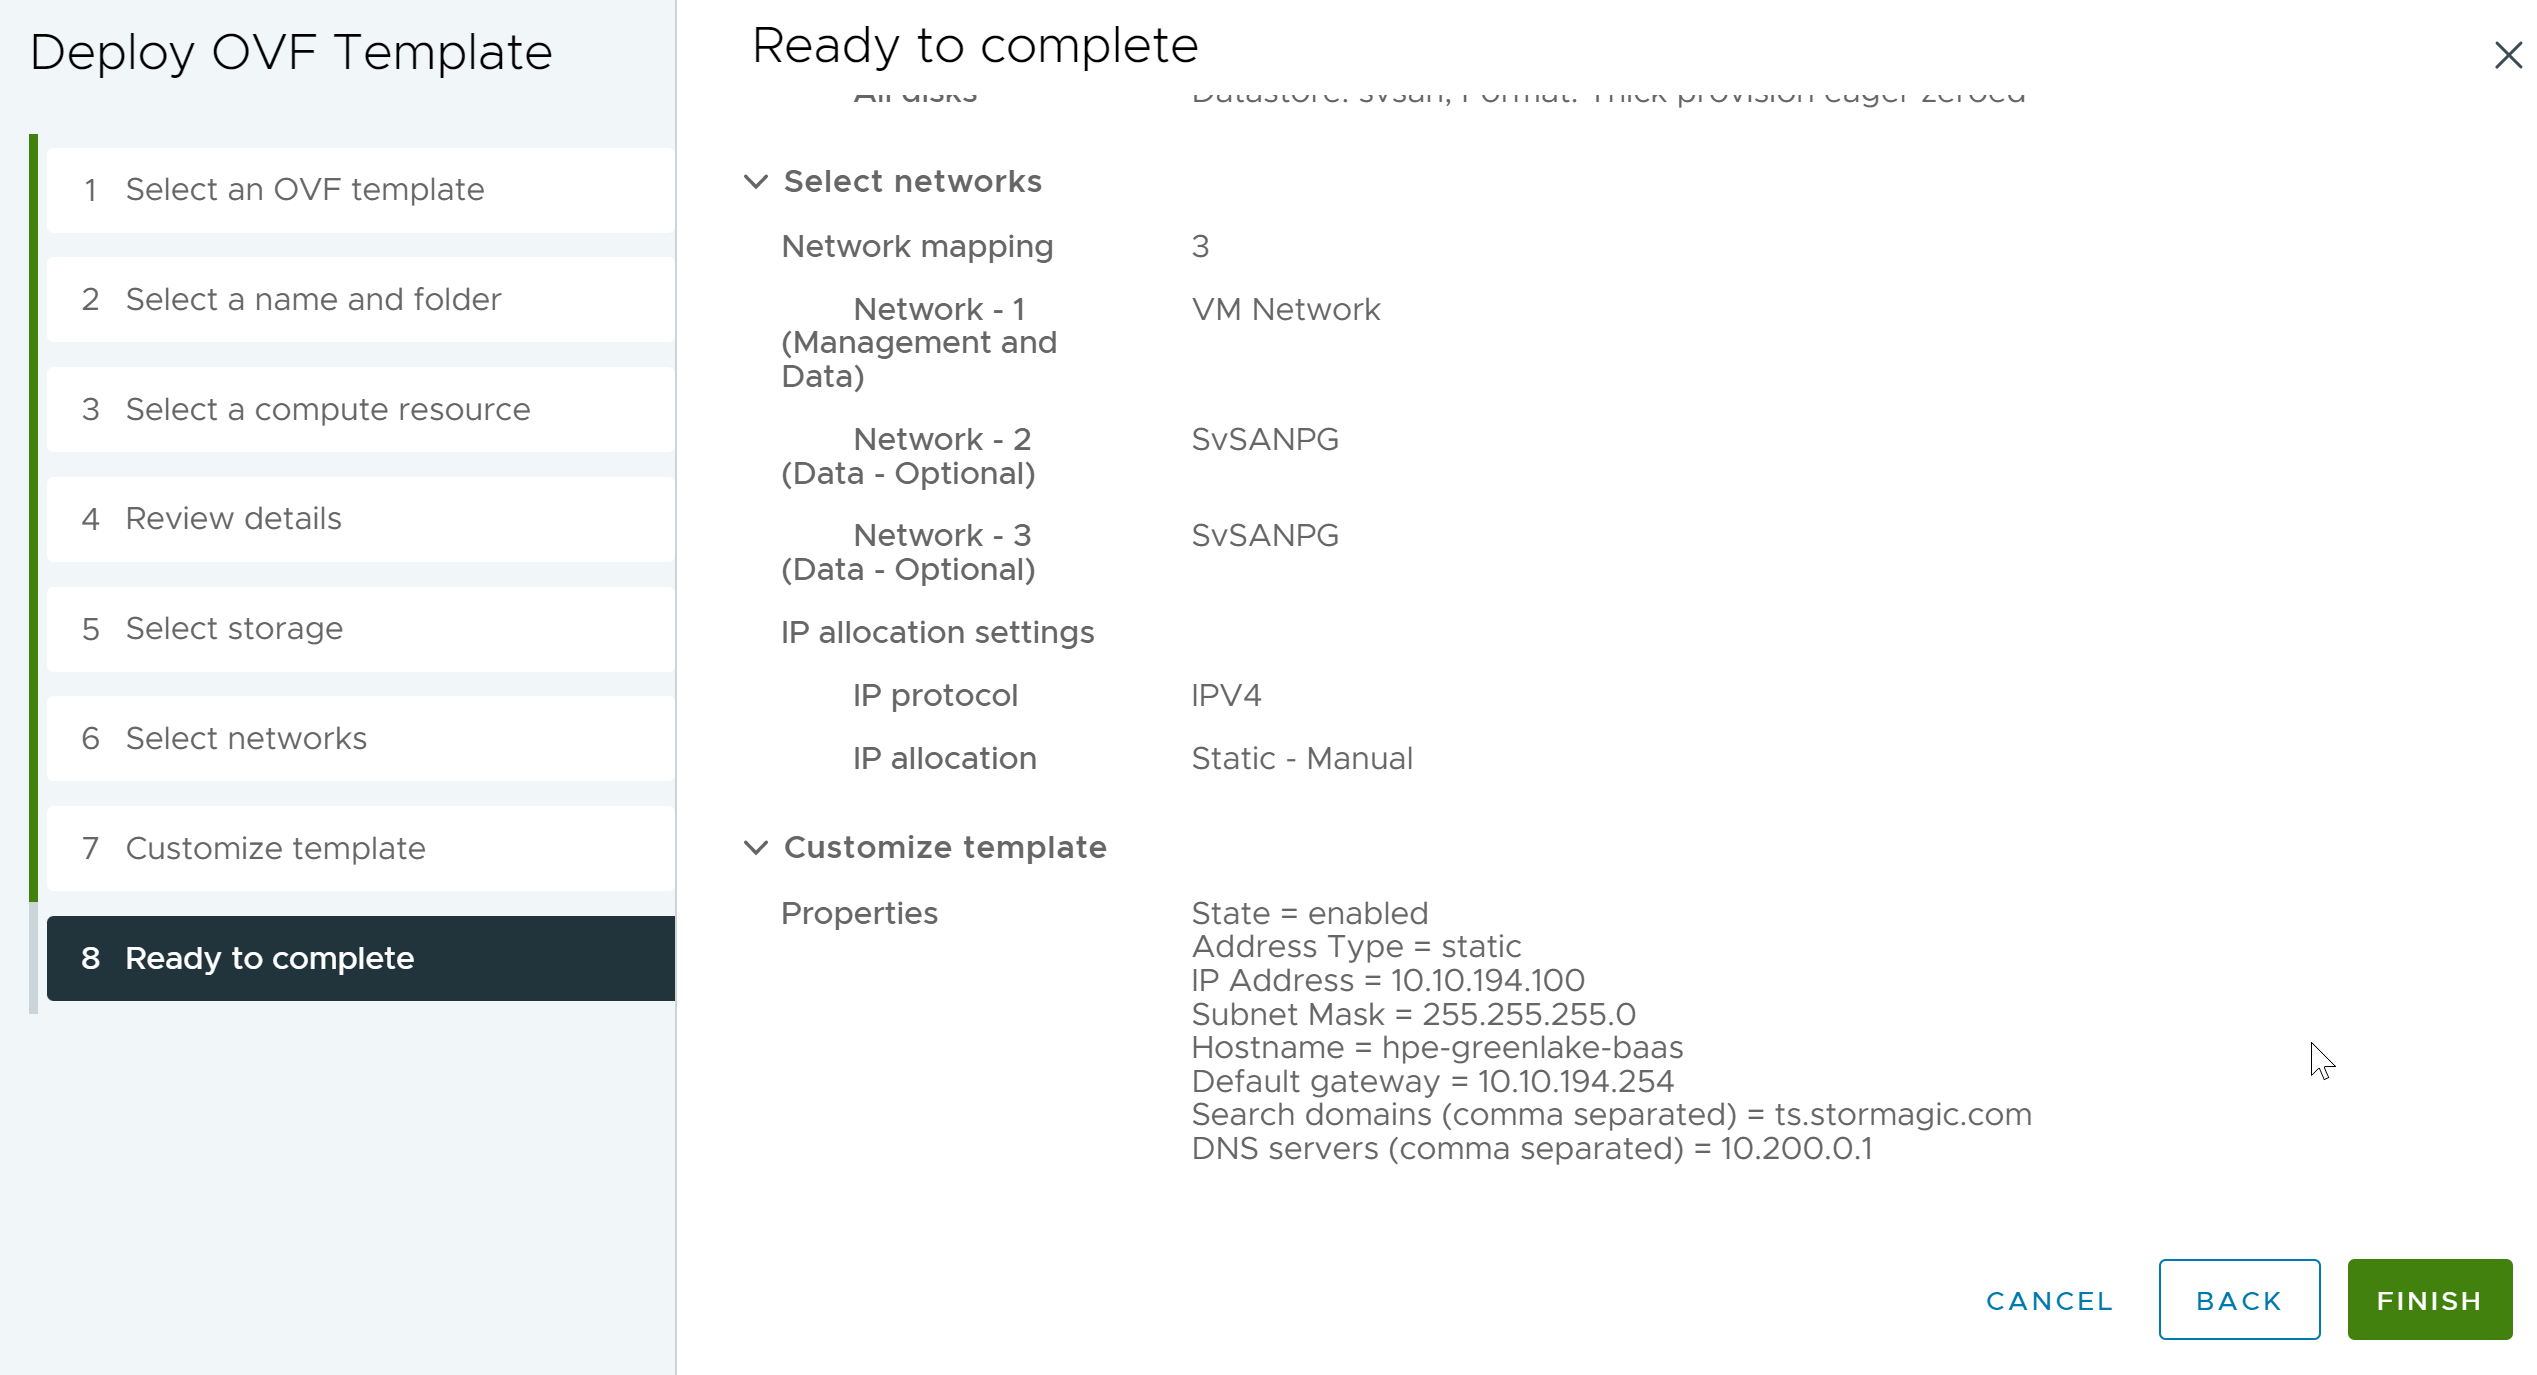Click the 'State = enabled' line
The width and height of the screenshot is (2537, 1375).
1310,914
